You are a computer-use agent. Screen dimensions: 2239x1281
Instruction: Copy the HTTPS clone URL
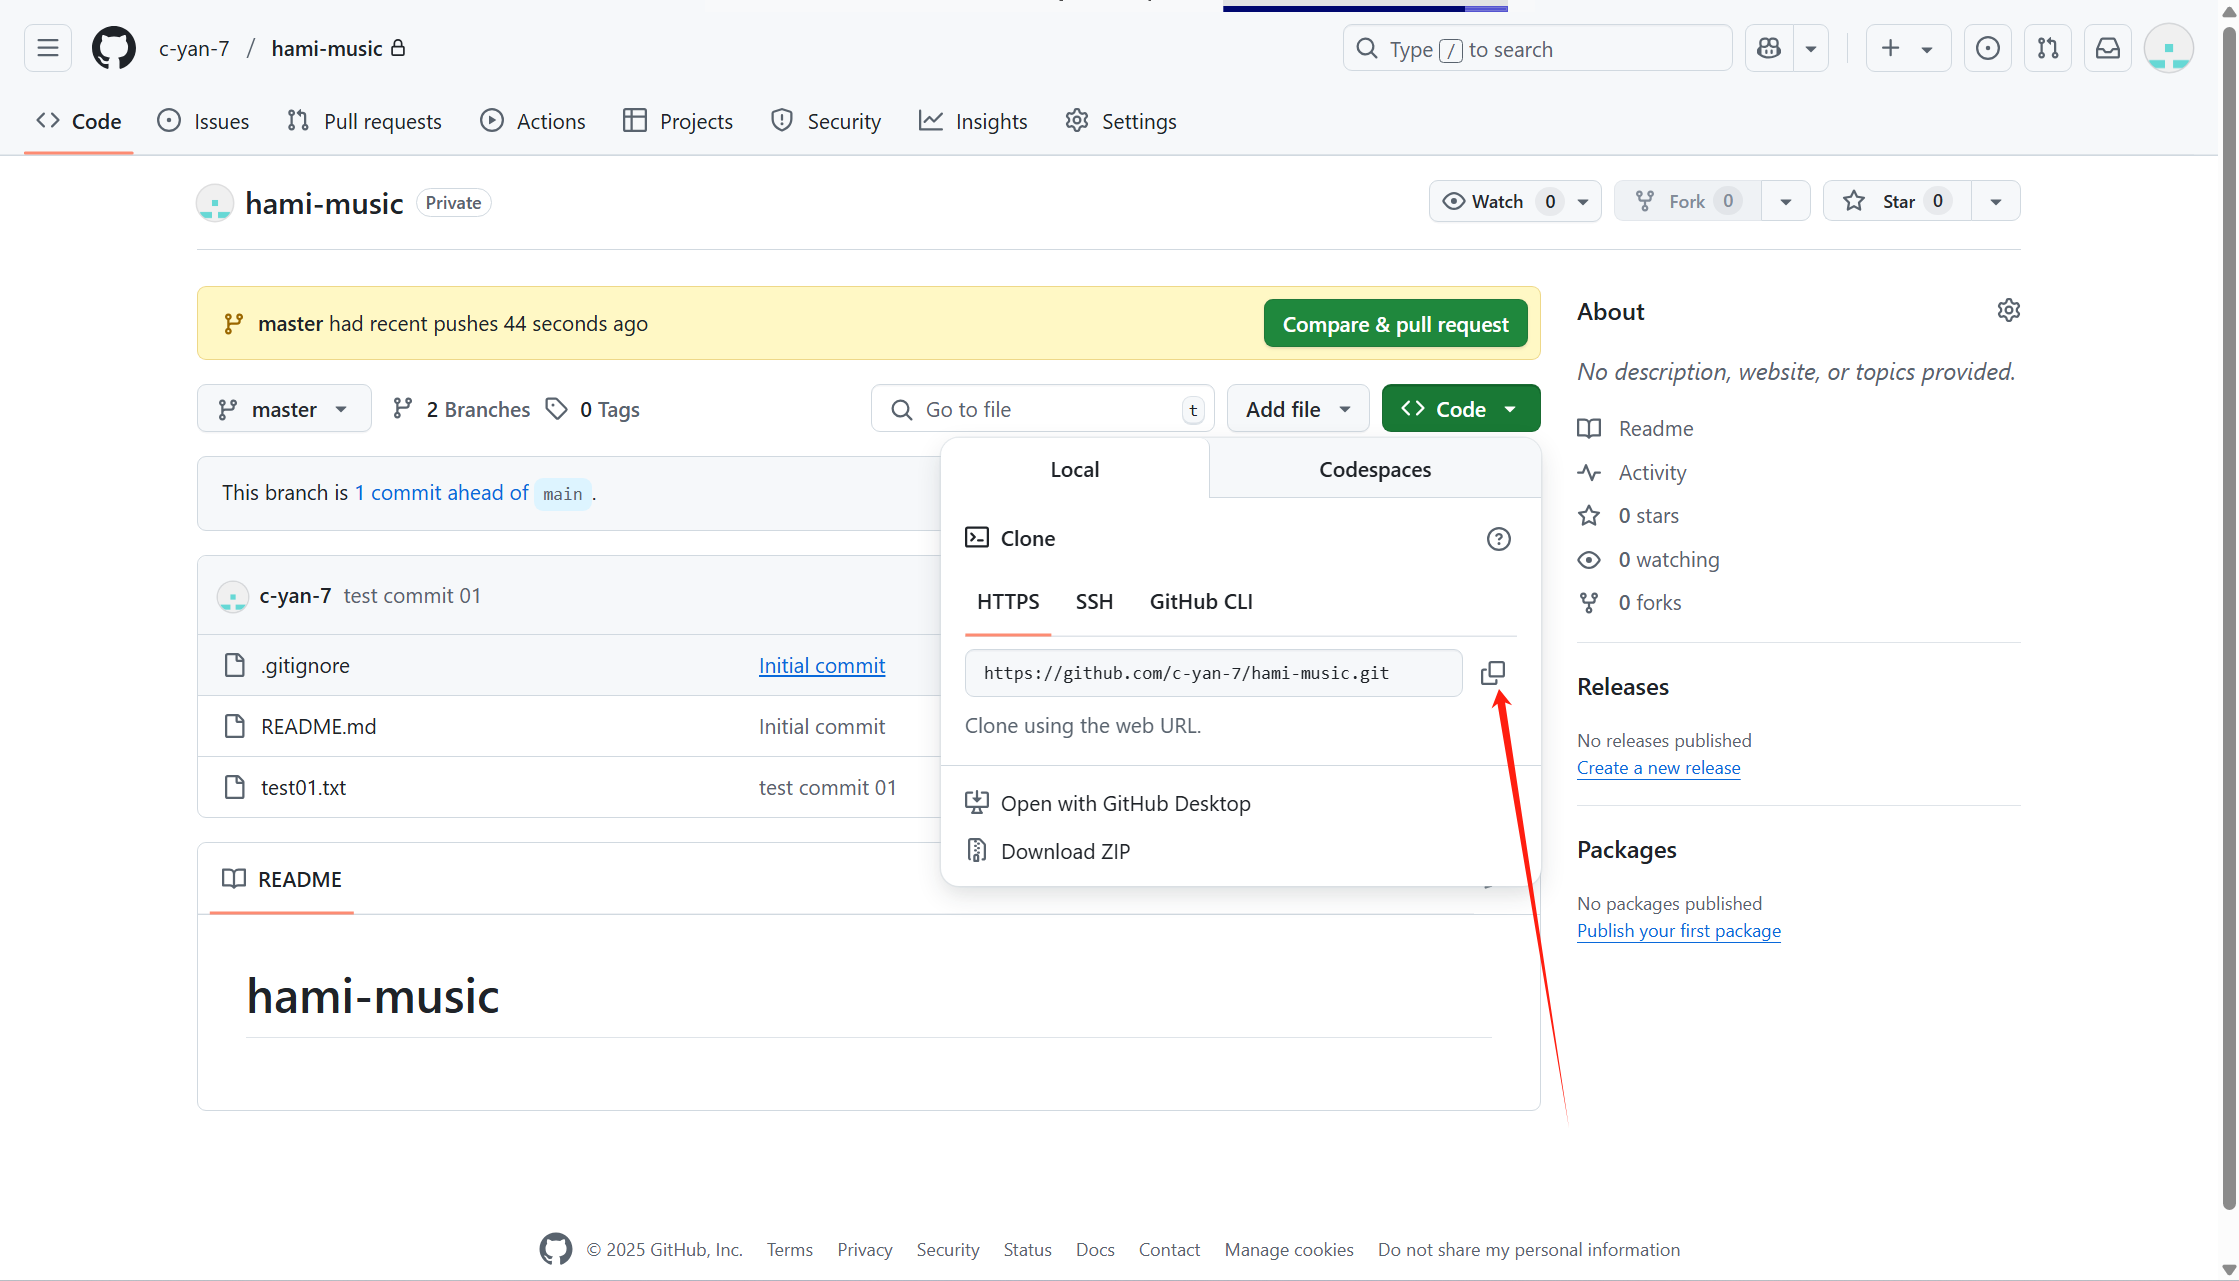[1493, 672]
